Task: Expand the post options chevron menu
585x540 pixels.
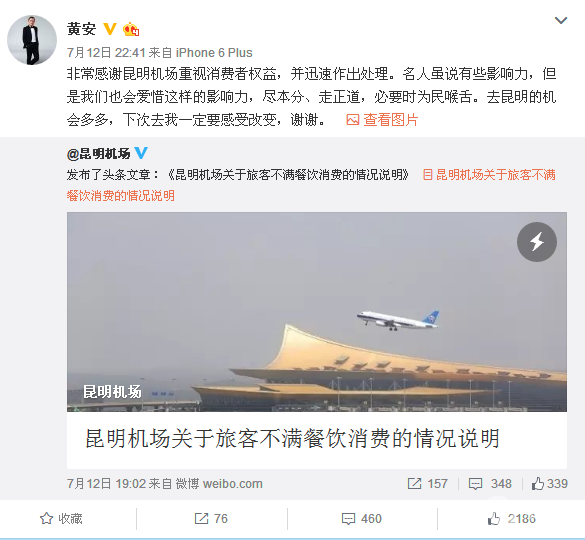Action: (x=561, y=20)
